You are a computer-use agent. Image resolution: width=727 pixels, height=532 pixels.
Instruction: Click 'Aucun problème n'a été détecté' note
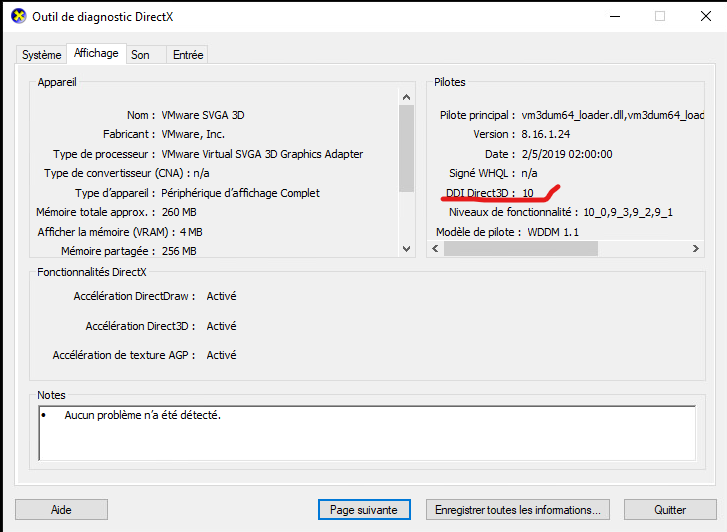pyautogui.click(x=142, y=415)
